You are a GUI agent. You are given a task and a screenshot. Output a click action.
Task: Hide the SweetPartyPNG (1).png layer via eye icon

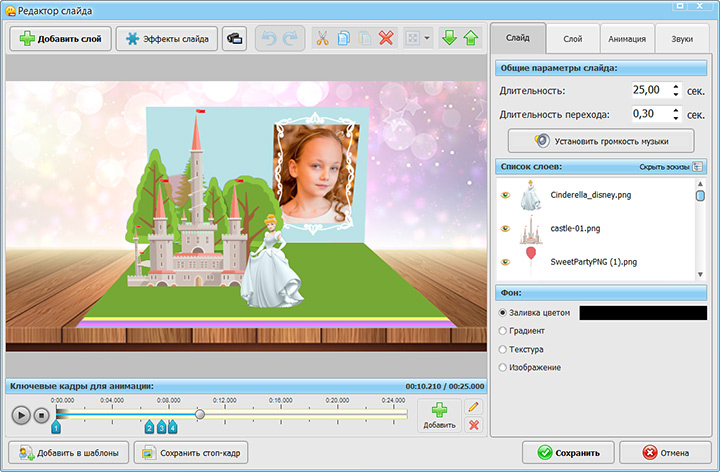(506, 262)
